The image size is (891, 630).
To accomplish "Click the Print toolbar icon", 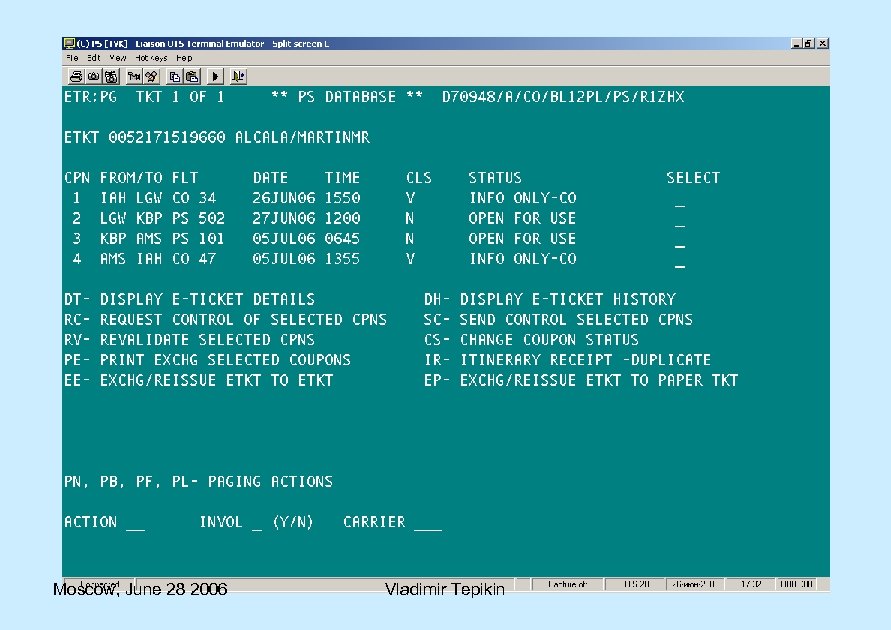I will point(76,76).
